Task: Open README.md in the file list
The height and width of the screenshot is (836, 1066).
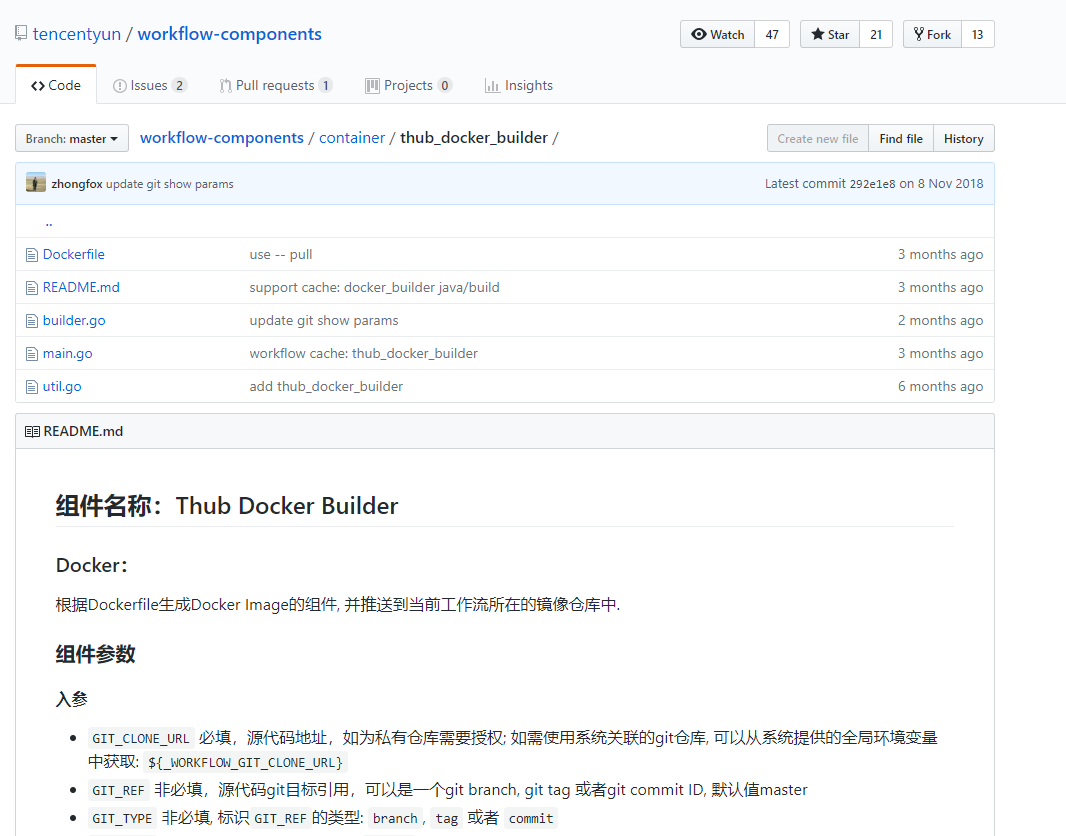Action: pyautogui.click(x=81, y=288)
